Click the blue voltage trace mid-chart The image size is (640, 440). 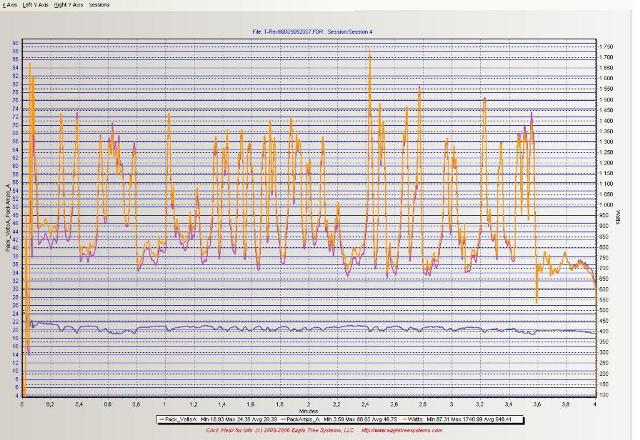tap(310, 330)
